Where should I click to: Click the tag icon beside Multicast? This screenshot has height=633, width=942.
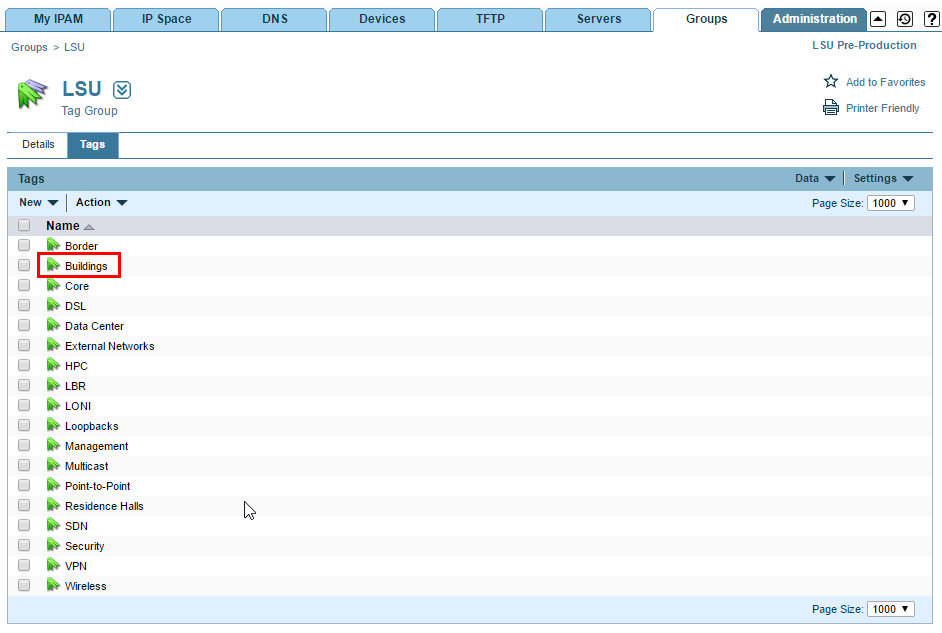point(53,465)
